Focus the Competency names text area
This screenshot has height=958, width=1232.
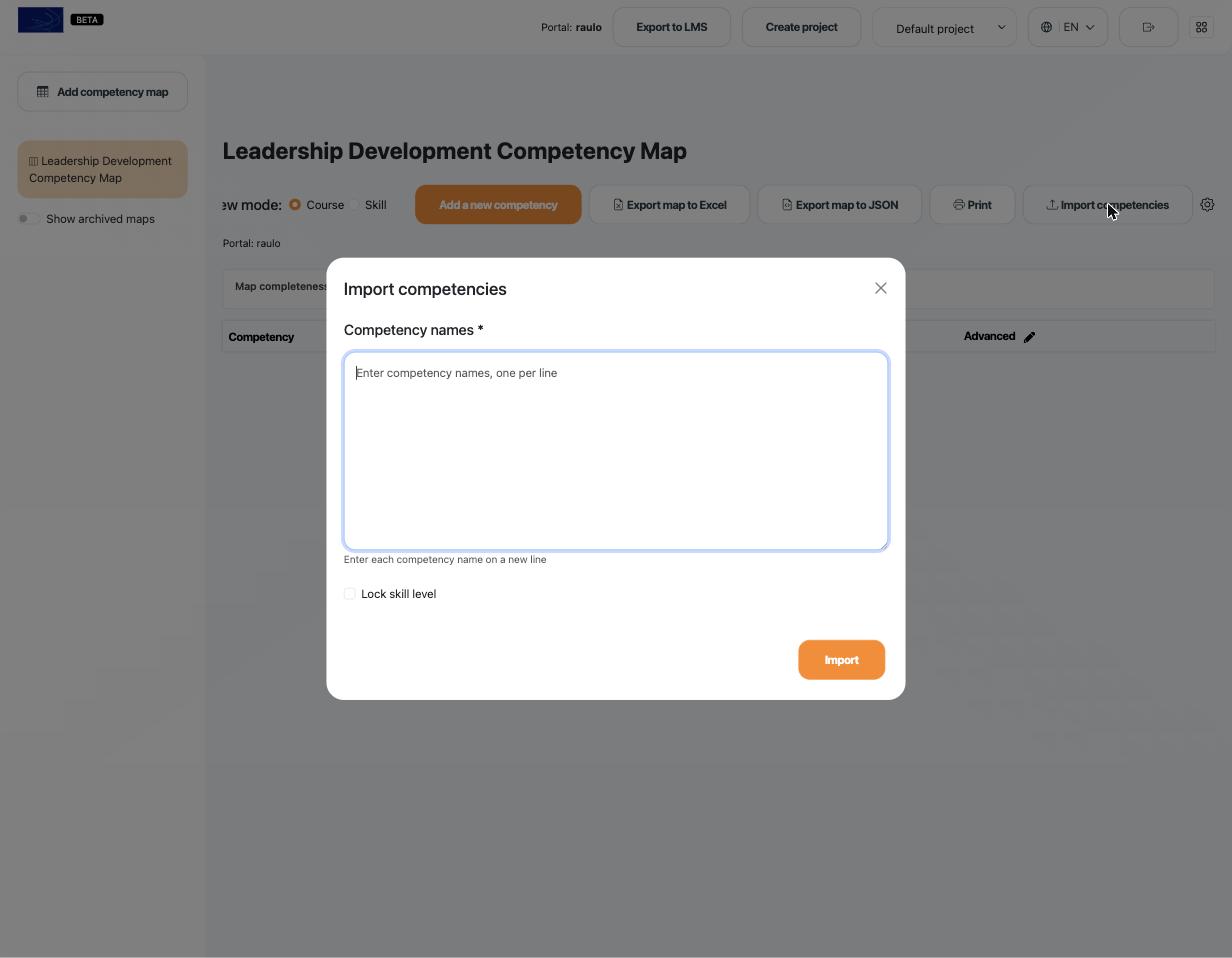click(x=616, y=451)
